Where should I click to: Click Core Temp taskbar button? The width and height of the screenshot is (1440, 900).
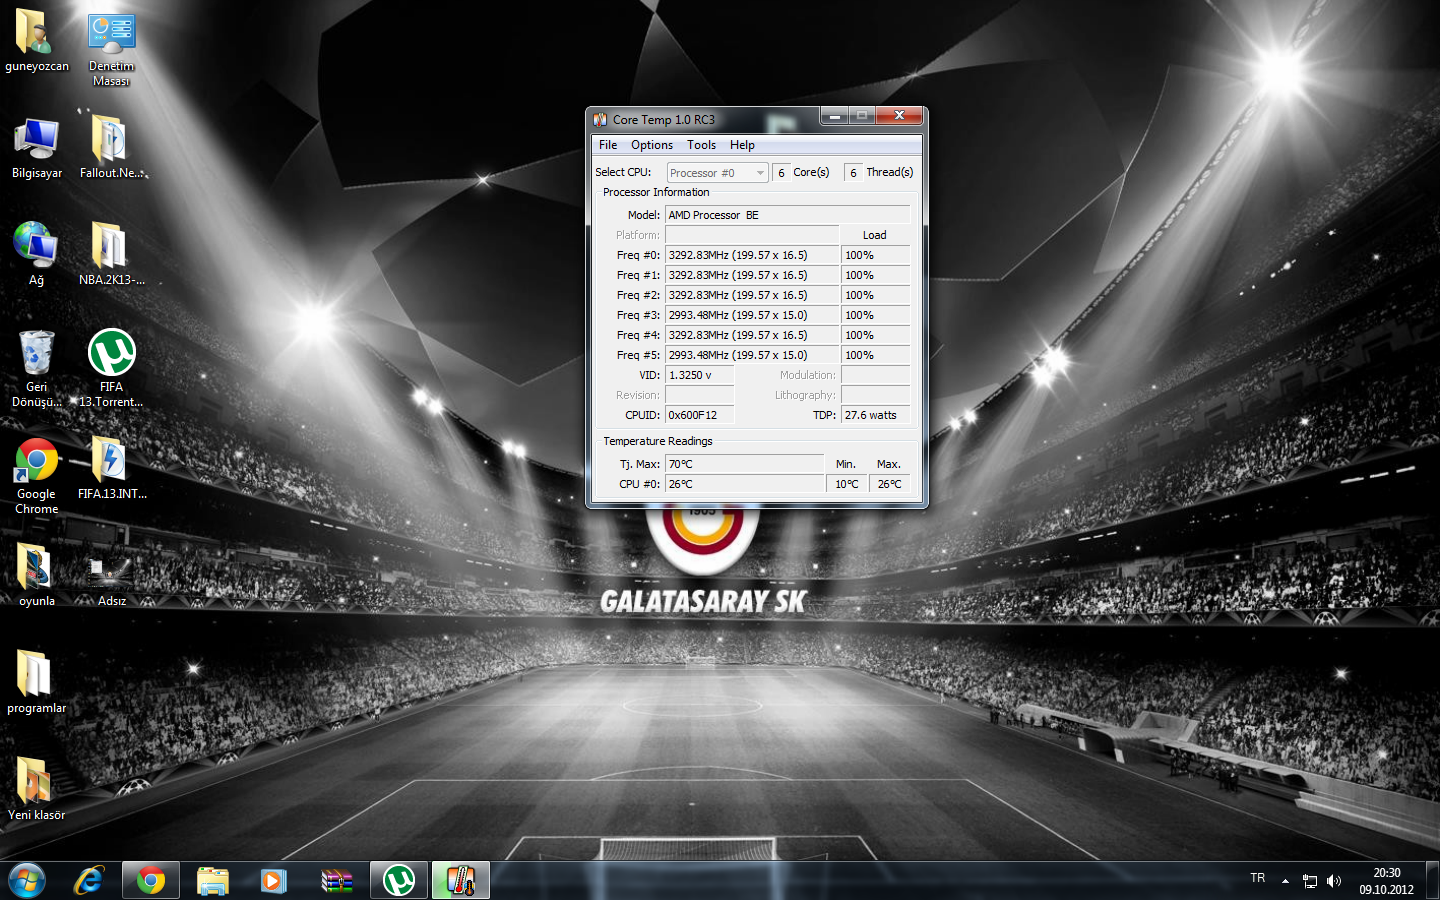461,881
